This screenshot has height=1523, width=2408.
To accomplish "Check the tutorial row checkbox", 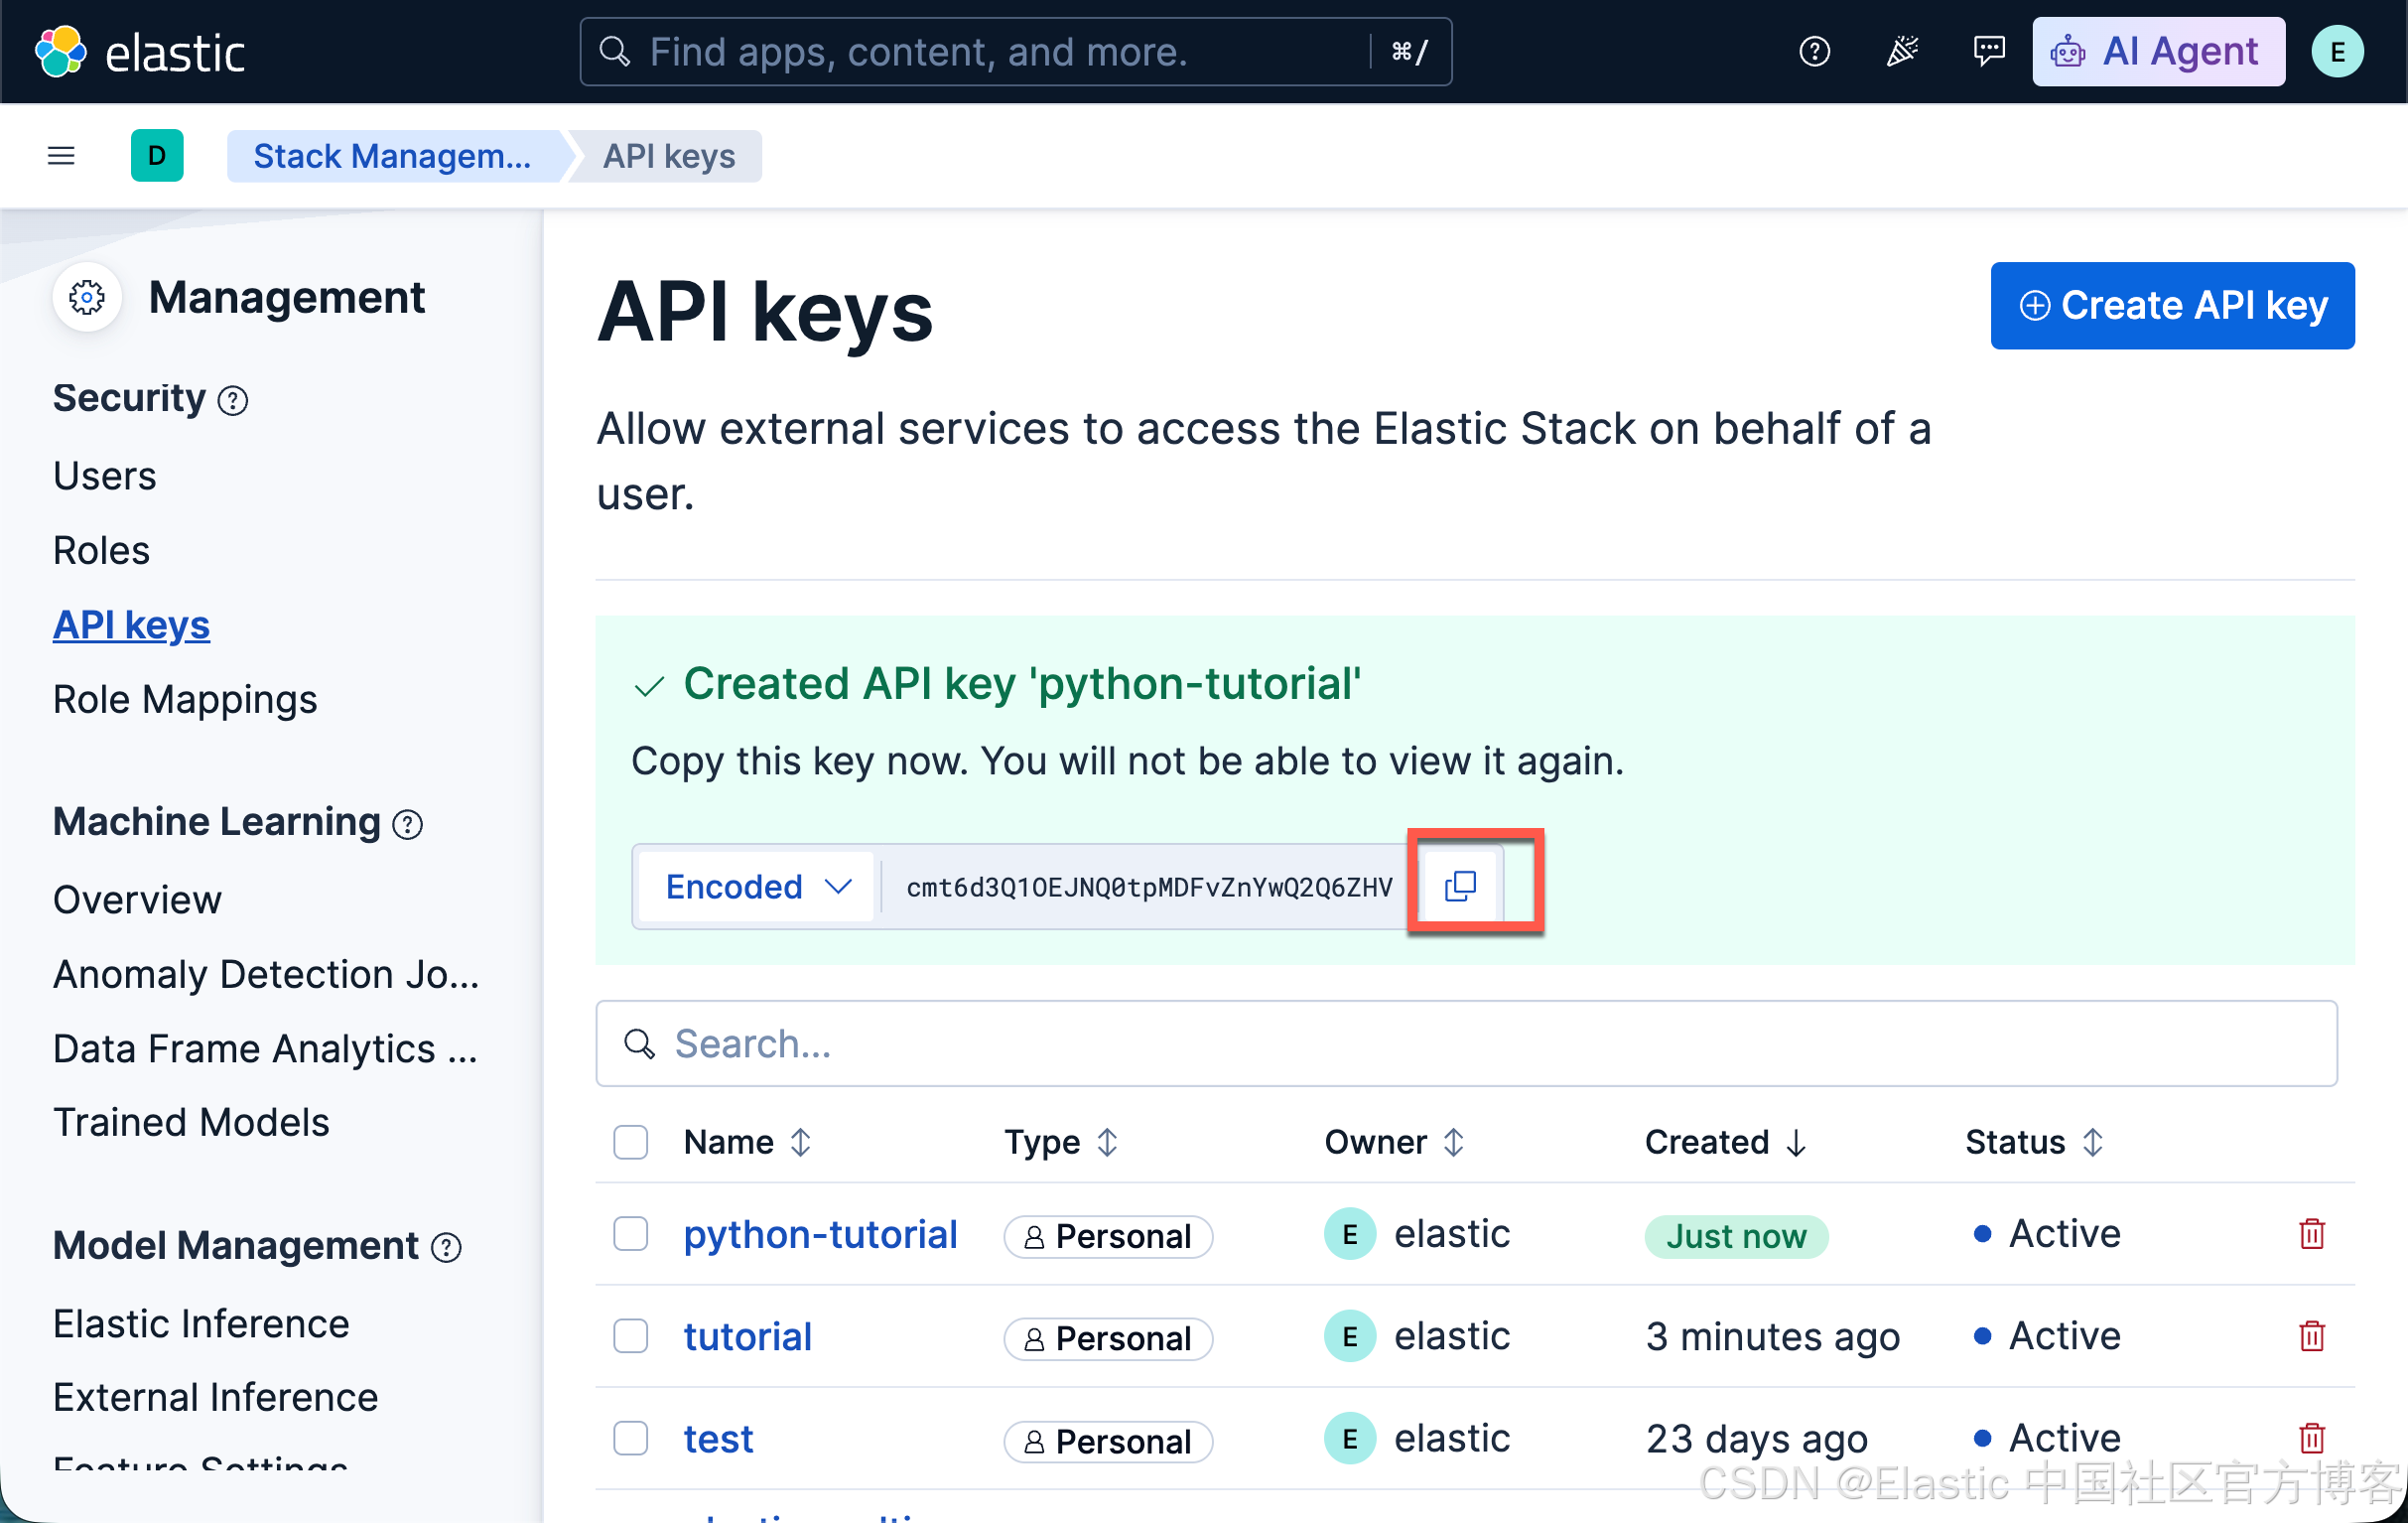I will [631, 1336].
